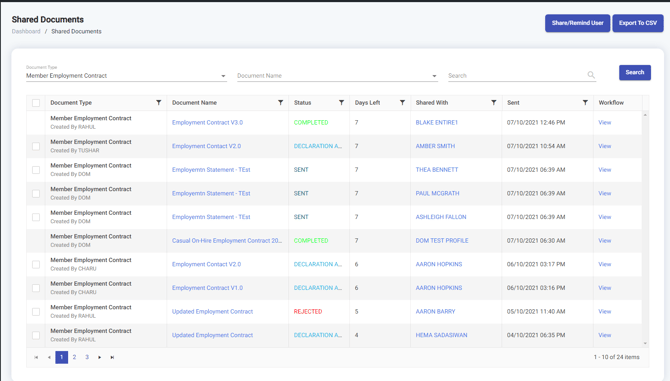Sort by the Document Type column header
This screenshot has width=670, height=381.
[71, 103]
